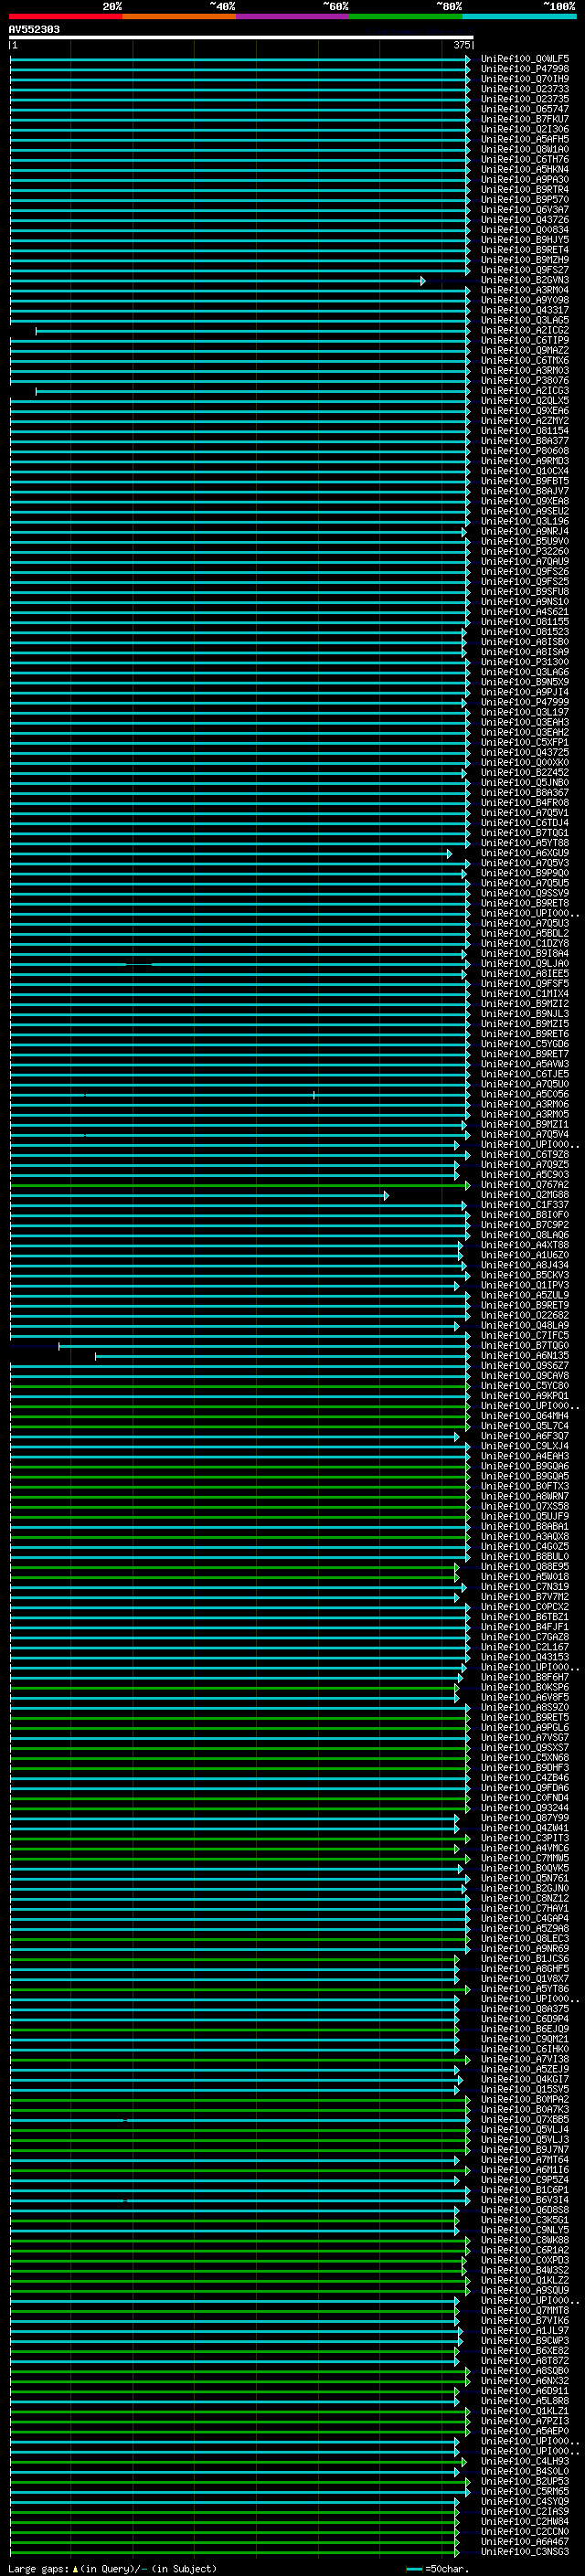The width and height of the screenshot is (585, 2576).
Task: Open hit UniRef100_Q9LJA0
Action: (x=524, y=964)
